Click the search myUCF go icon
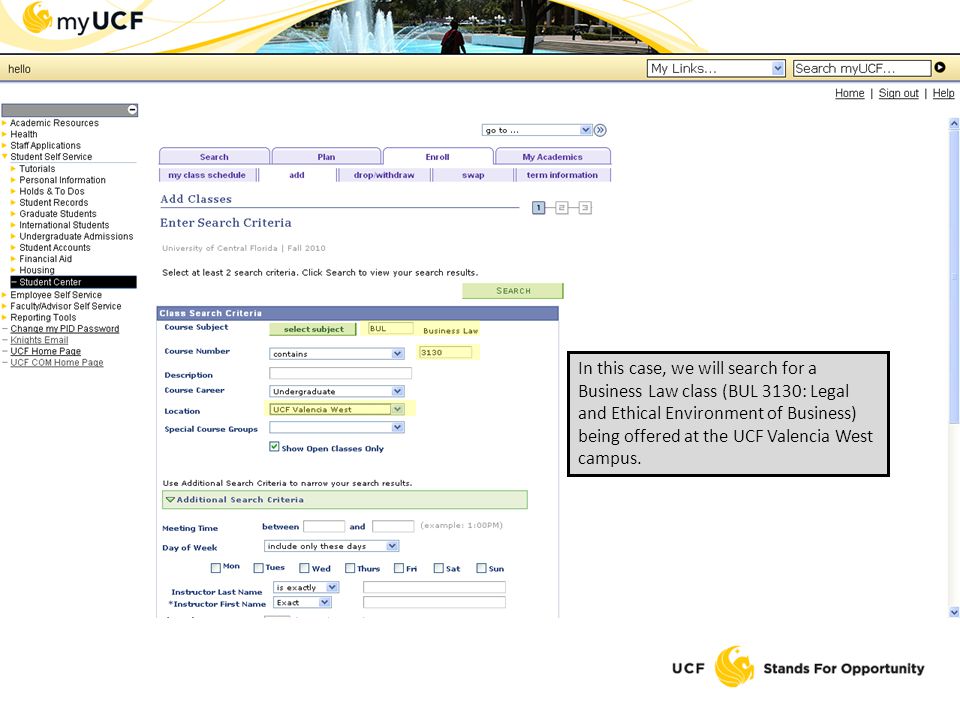This screenshot has height=720, width=960. click(x=940, y=67)
